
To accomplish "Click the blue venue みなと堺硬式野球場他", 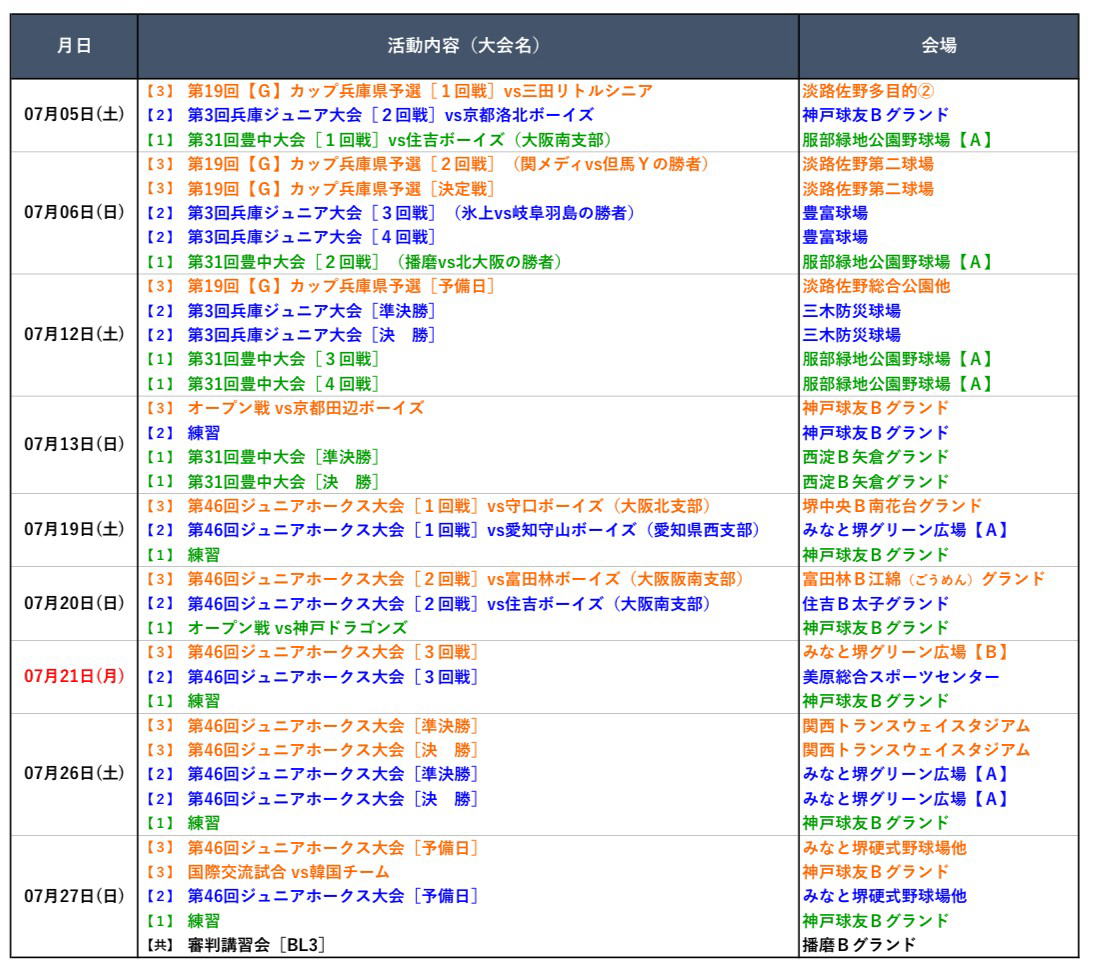I will (x=885, y=896).
